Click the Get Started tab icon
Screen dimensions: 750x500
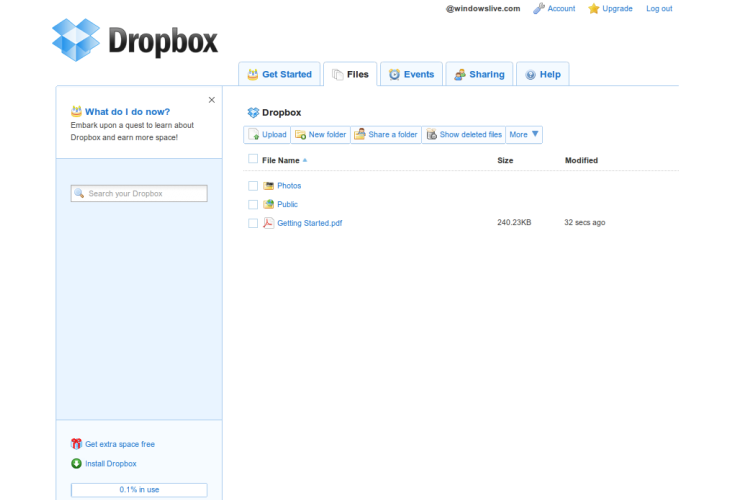253,74
